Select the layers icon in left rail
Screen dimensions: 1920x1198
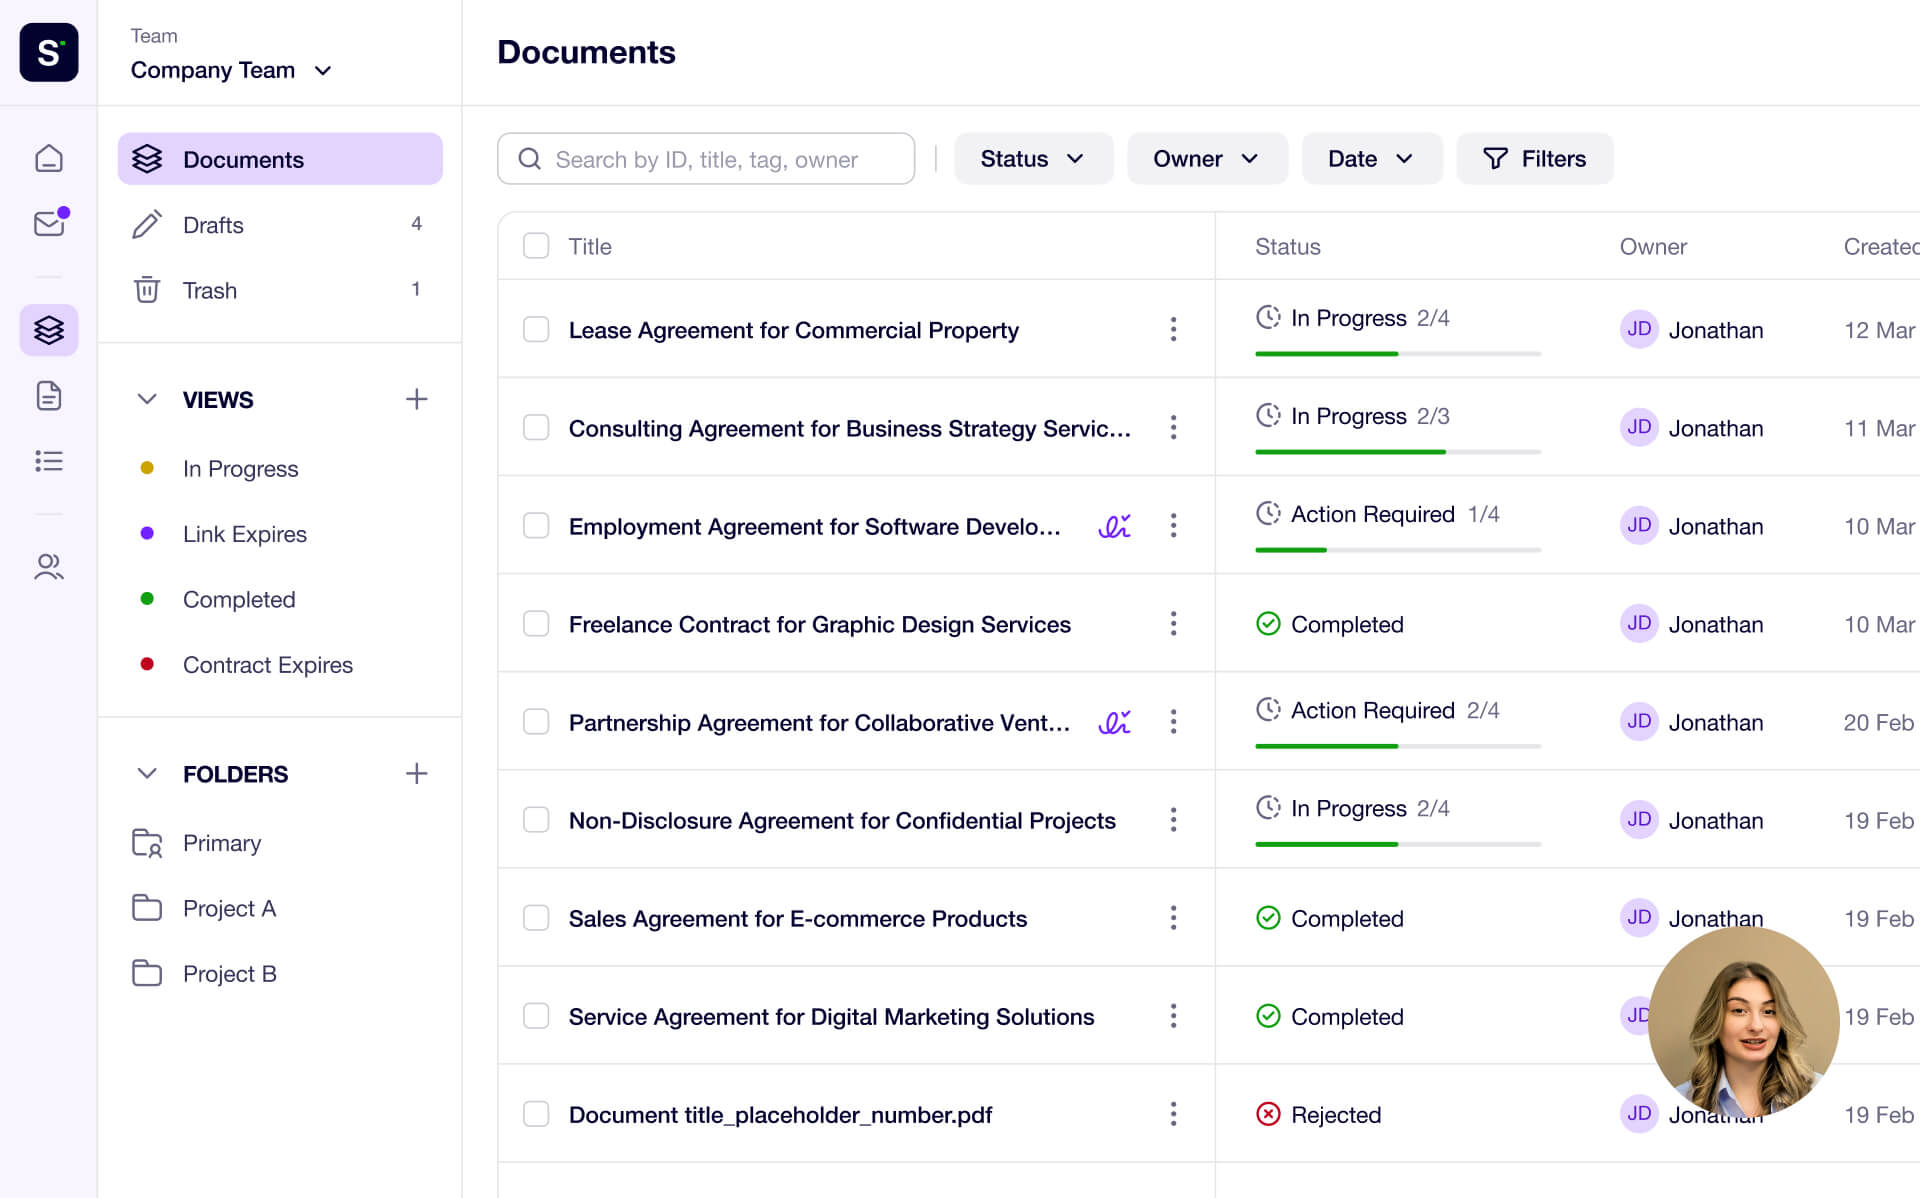tap(48, 330)
